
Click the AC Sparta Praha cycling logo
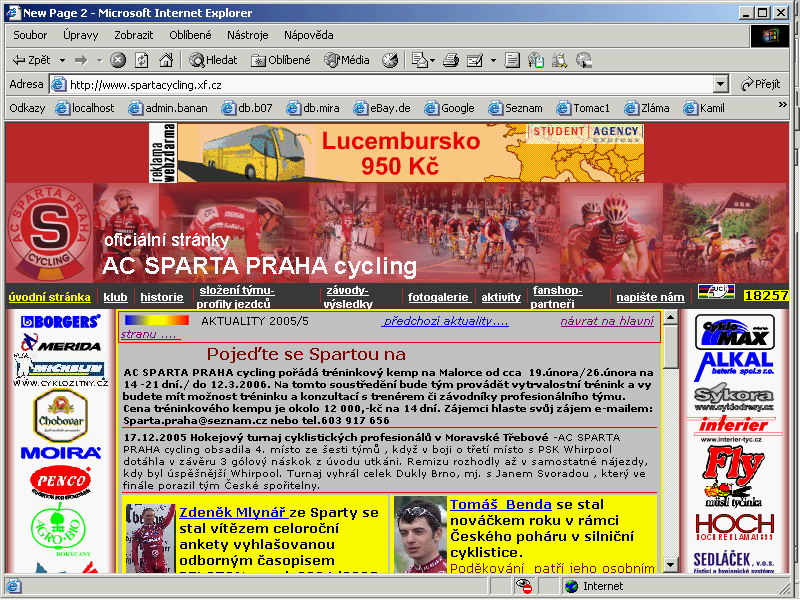tap(49, 233)
